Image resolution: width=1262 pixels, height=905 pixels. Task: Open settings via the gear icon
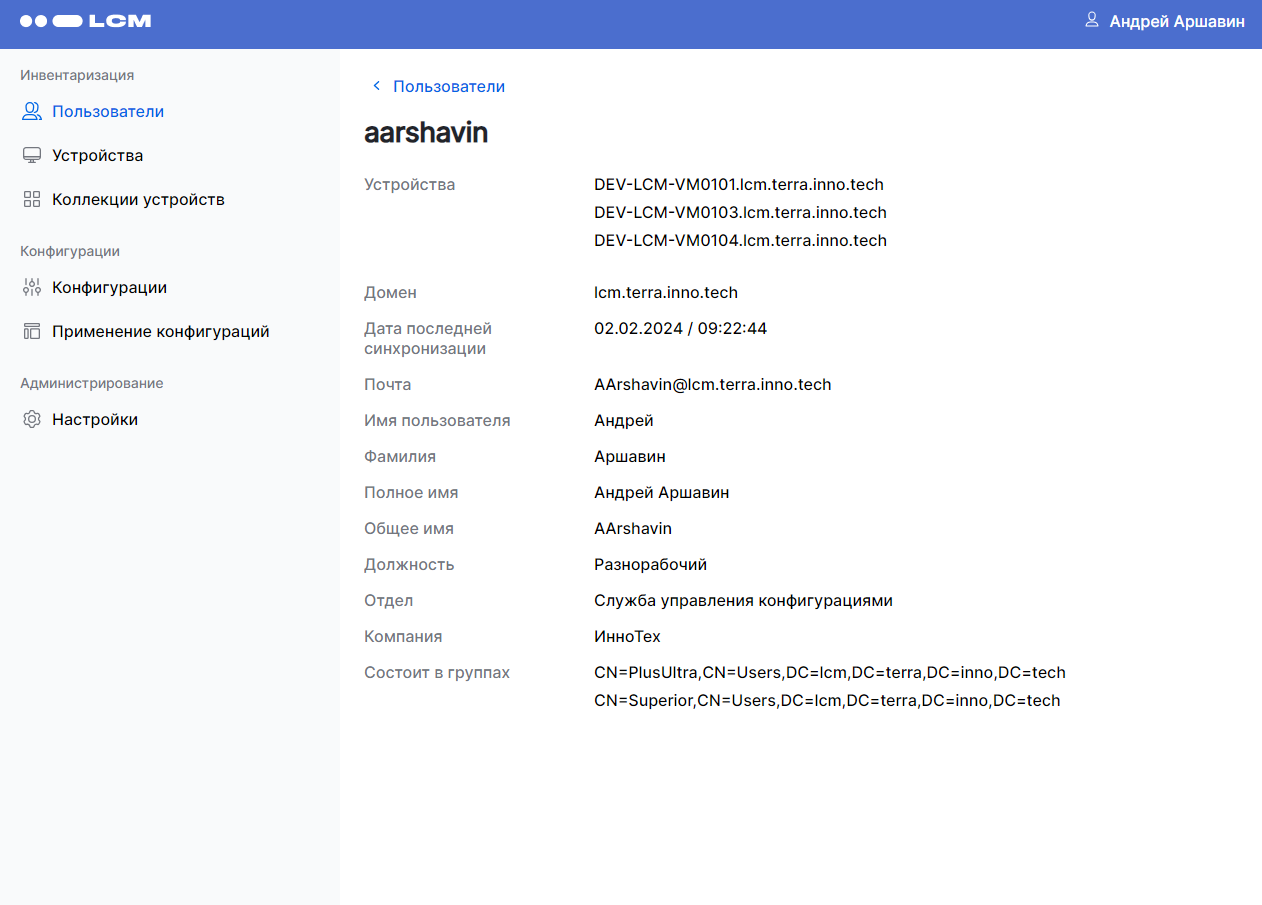tap(31, 419)
